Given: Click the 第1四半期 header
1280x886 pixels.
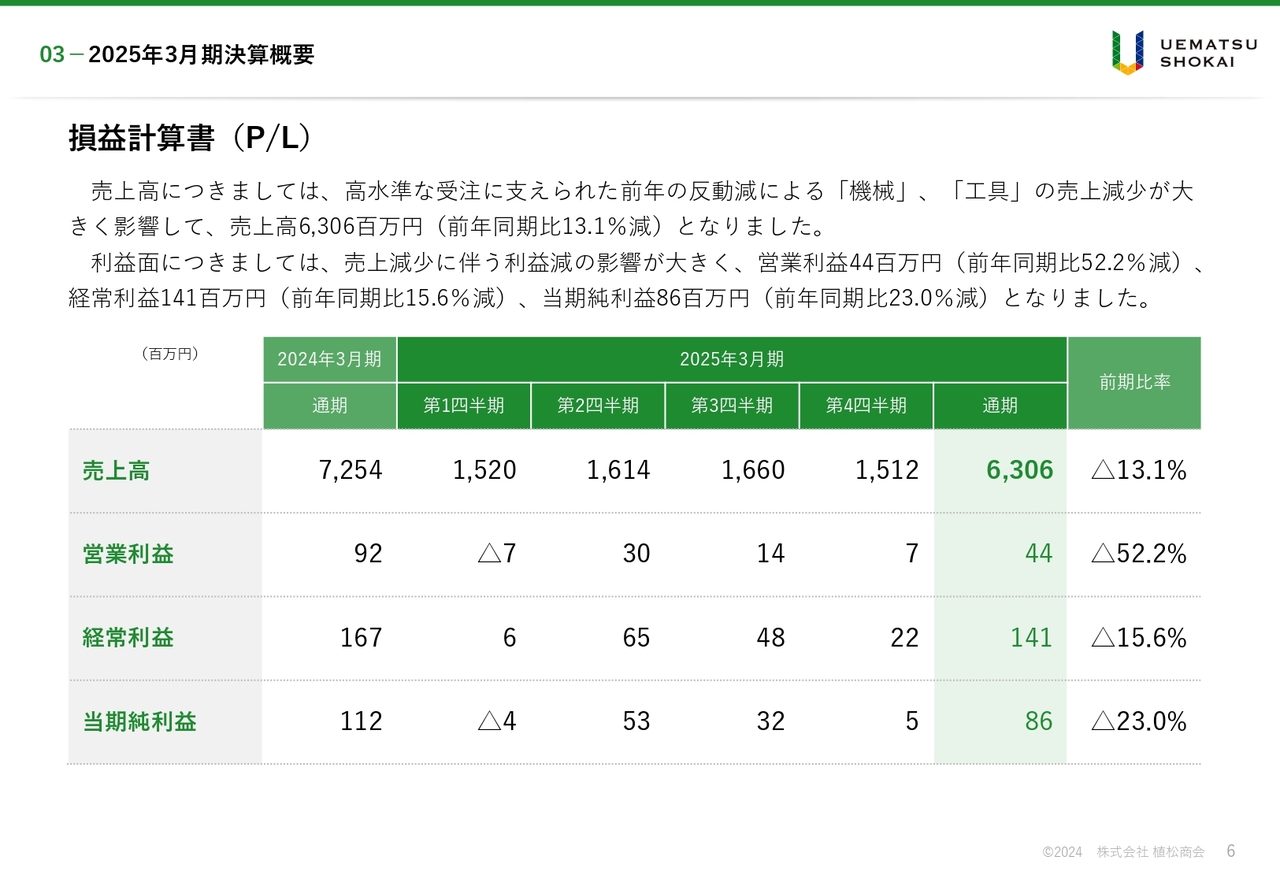Looking at the screenshot, I should pyautogui.click(x=464, y=406).
